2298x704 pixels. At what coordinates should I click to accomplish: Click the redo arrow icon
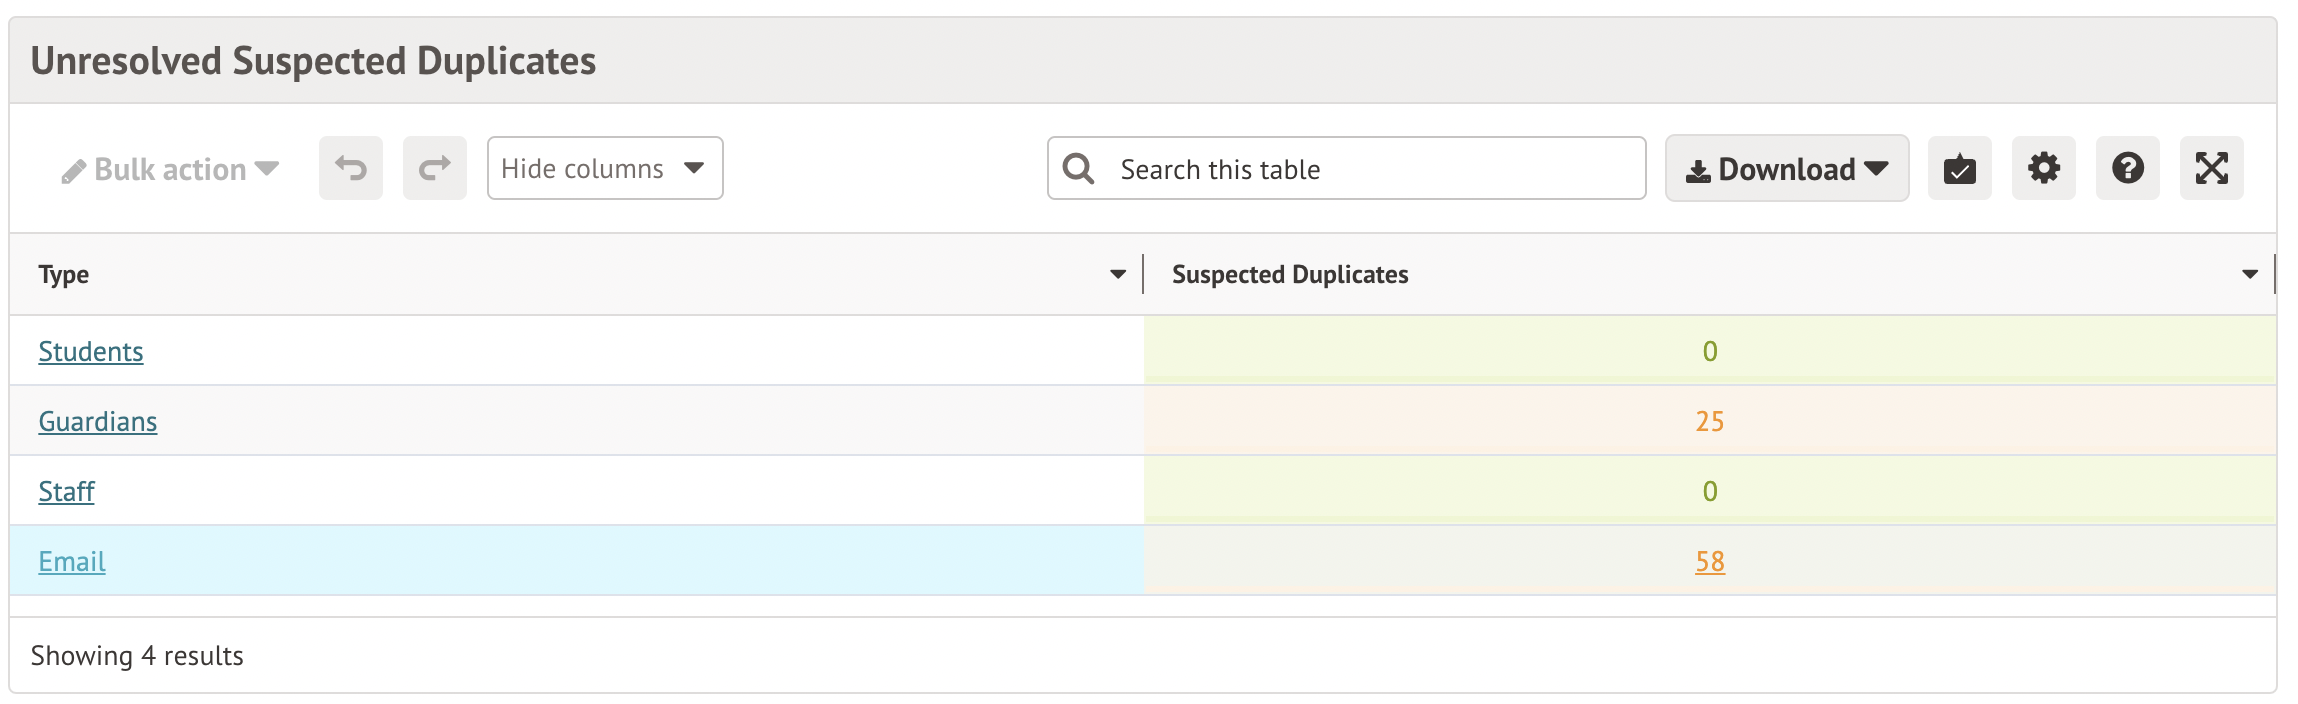(435, 168)
